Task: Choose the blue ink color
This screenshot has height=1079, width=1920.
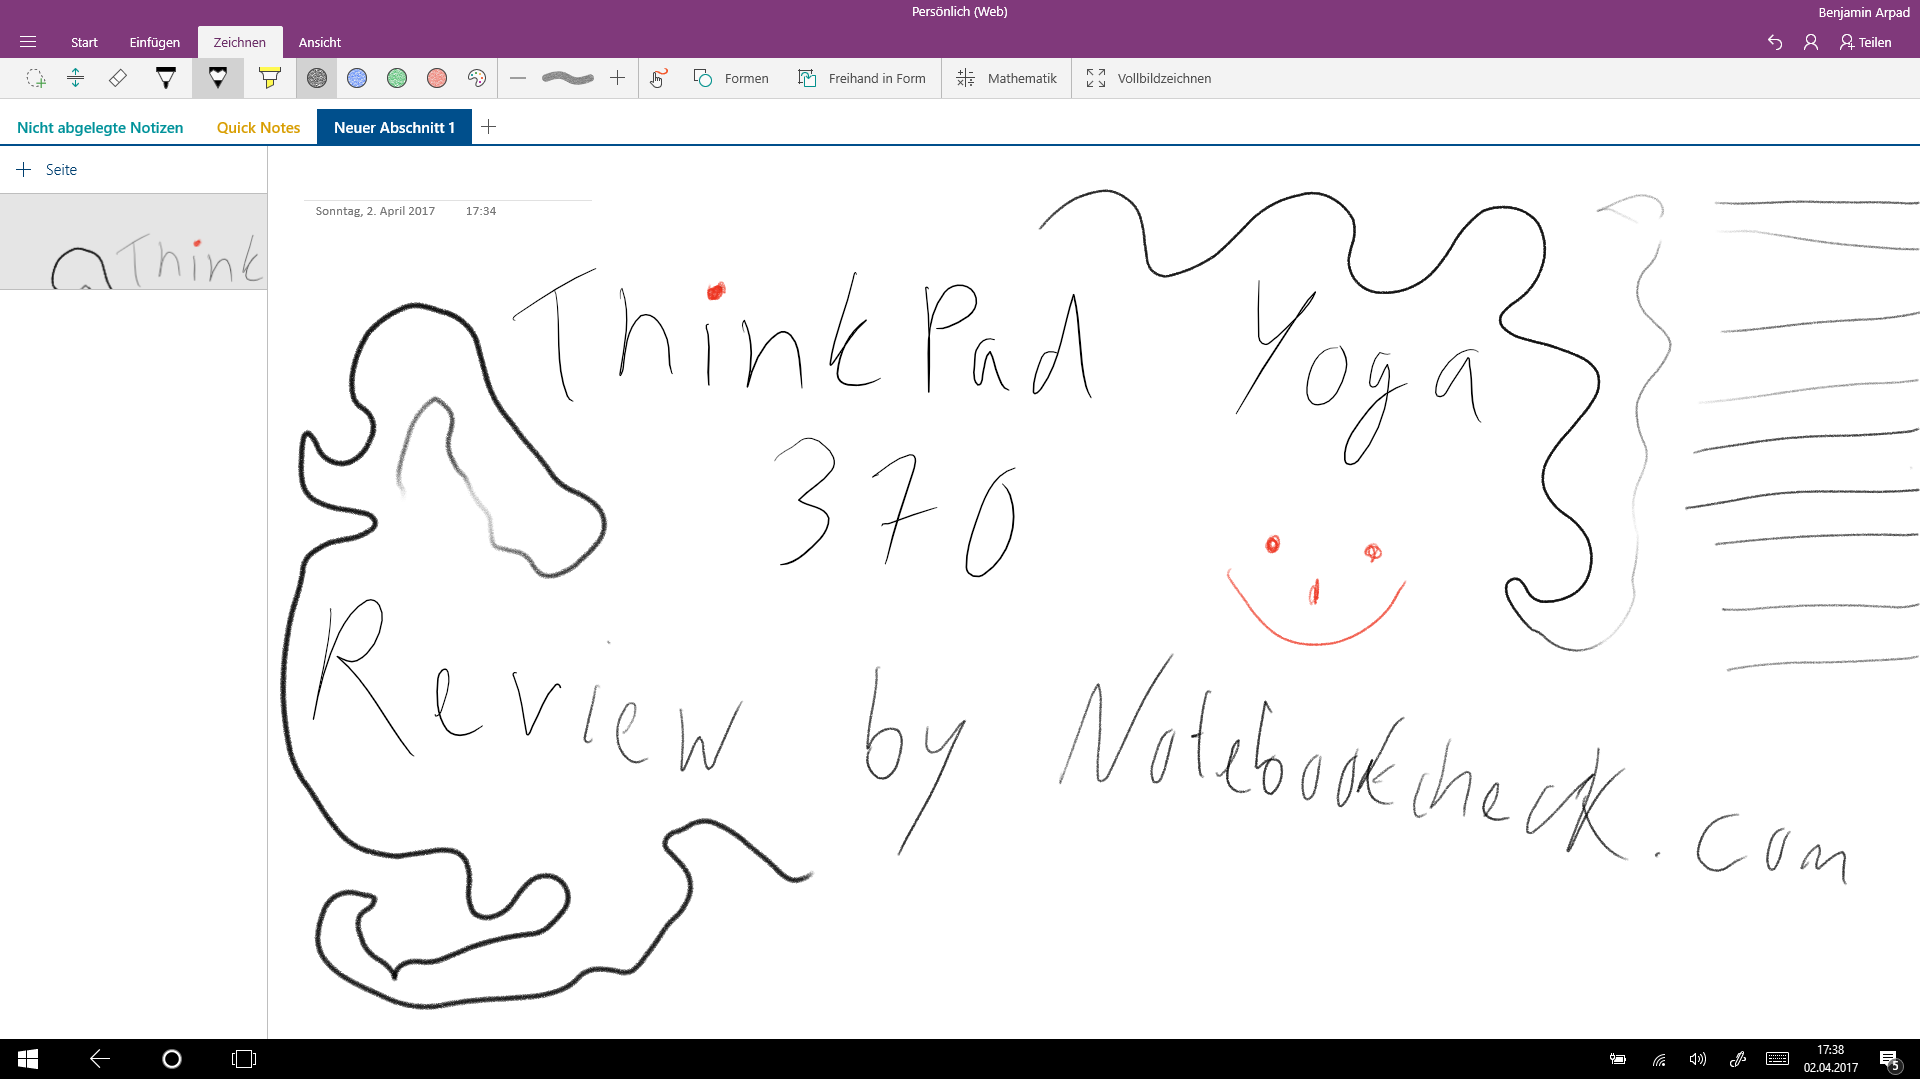Action: pos(357,78)
